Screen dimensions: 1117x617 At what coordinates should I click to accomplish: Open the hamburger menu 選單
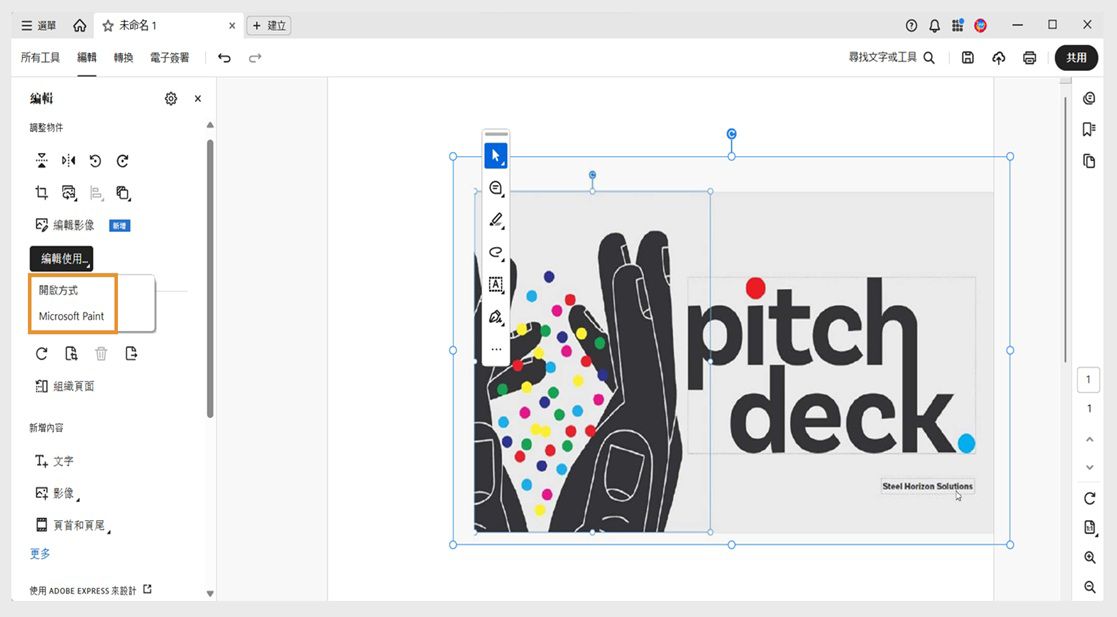(x=38, y=26)
